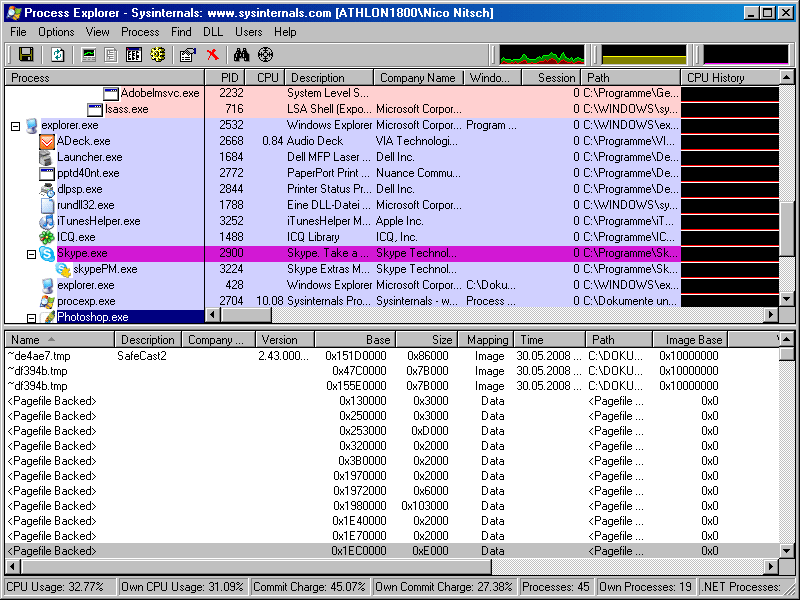Click the iTunesHelper.exe music note icon
The width and height of the screenshot is (800, 600).
(x=47, y=221)
